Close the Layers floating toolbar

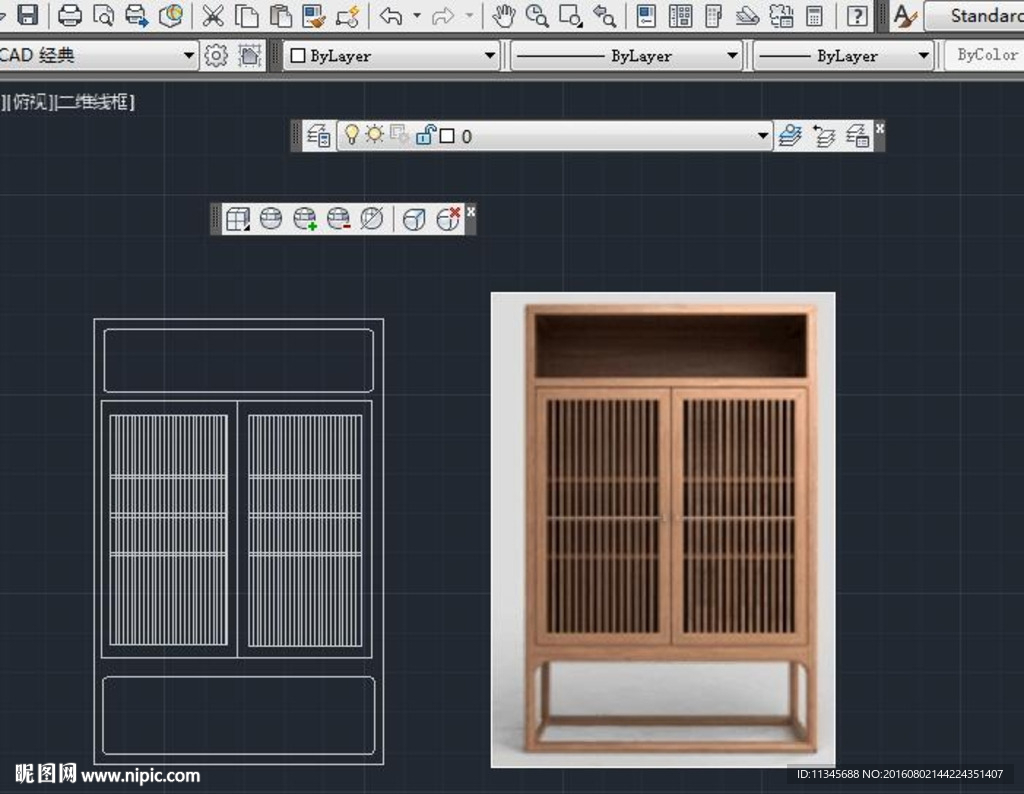coord(880,128)
